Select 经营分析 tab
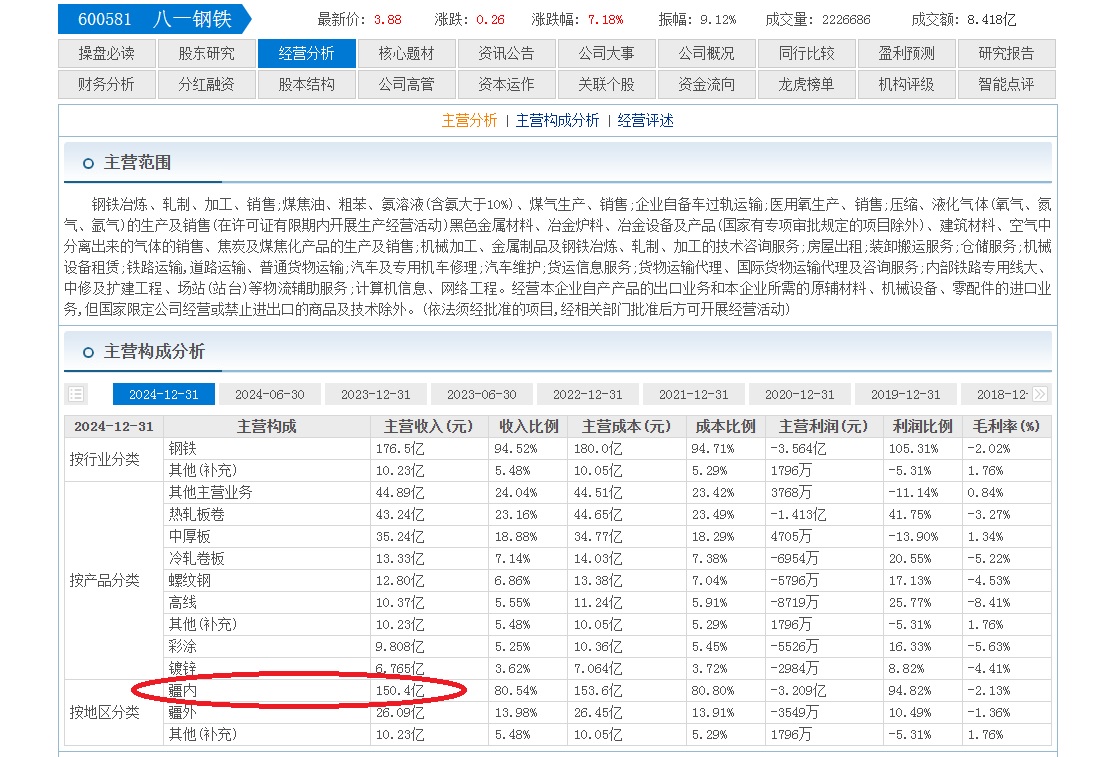Screen dimensions: 1118x757 tap(307, 53)
